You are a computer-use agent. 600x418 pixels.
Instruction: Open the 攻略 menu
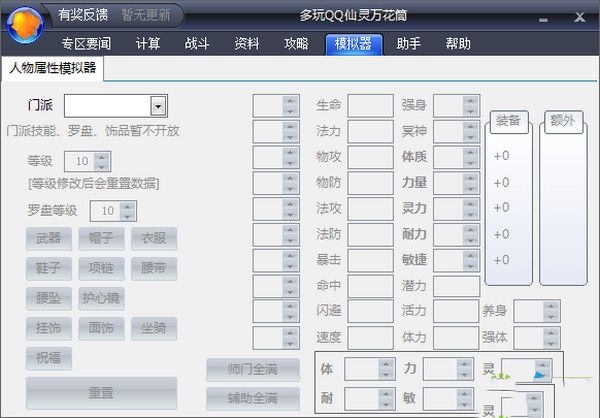coord(296,44)
